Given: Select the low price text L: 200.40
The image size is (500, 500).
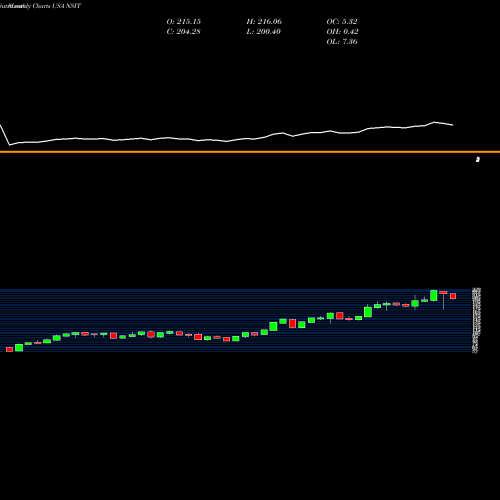Looking at the screenshot, I should pos(264,32).
